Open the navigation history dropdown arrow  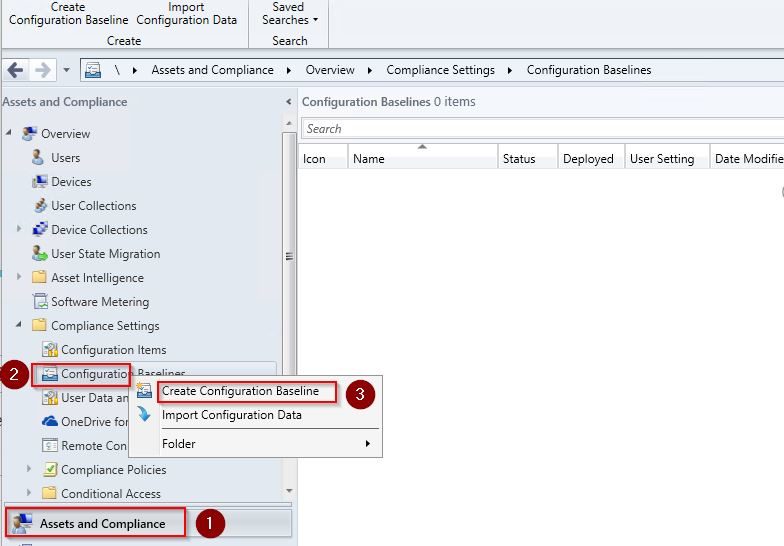point(66,70)
